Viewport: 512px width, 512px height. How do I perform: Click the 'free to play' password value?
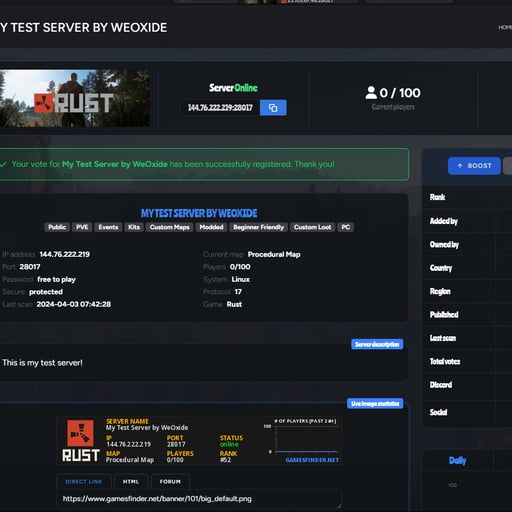pos(56,279)
